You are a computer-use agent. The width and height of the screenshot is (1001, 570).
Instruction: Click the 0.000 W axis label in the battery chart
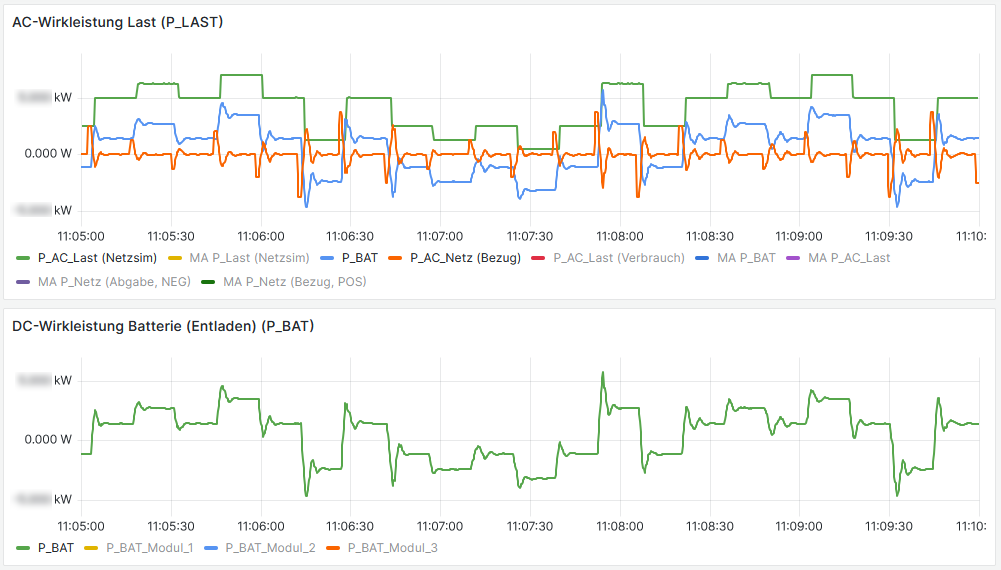46,439
